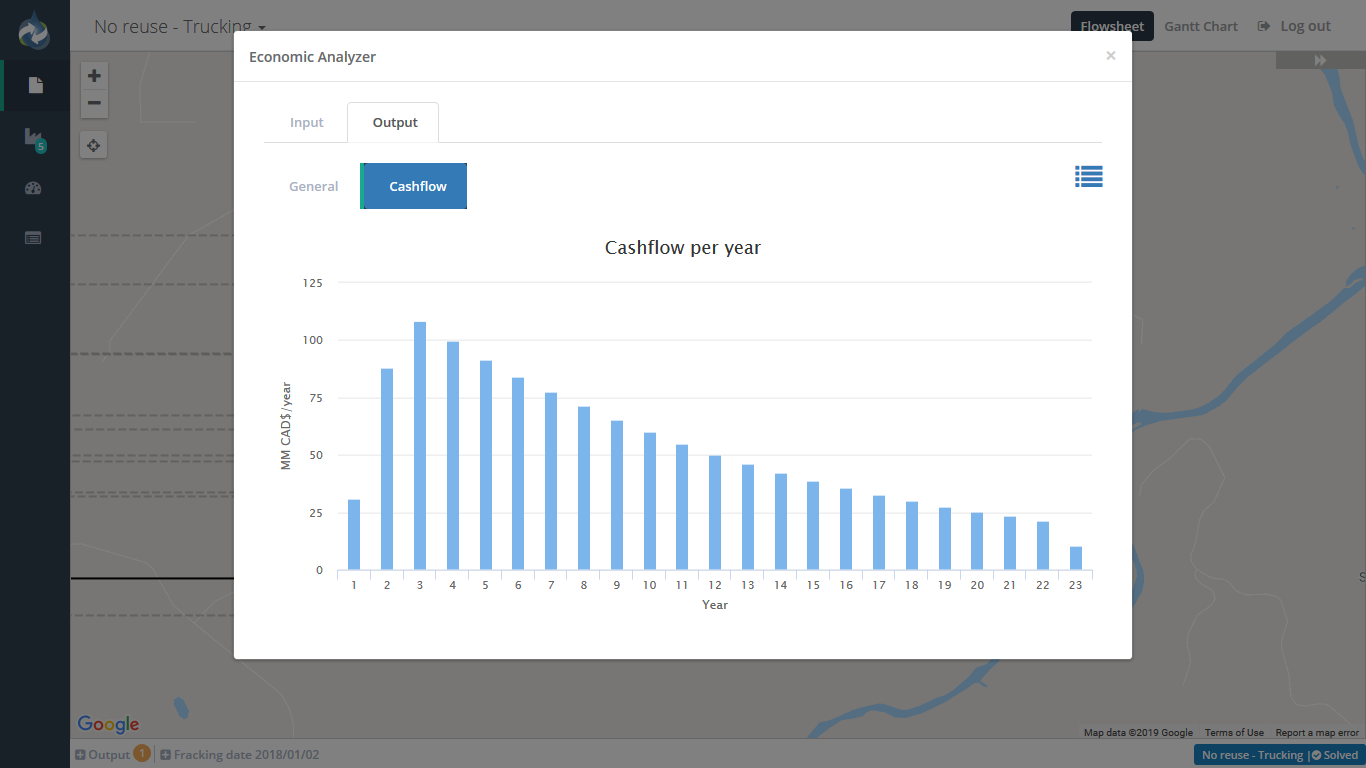Screen dimensions: 1366x768
Task: Select the Output tab
Action: (394, 123)
